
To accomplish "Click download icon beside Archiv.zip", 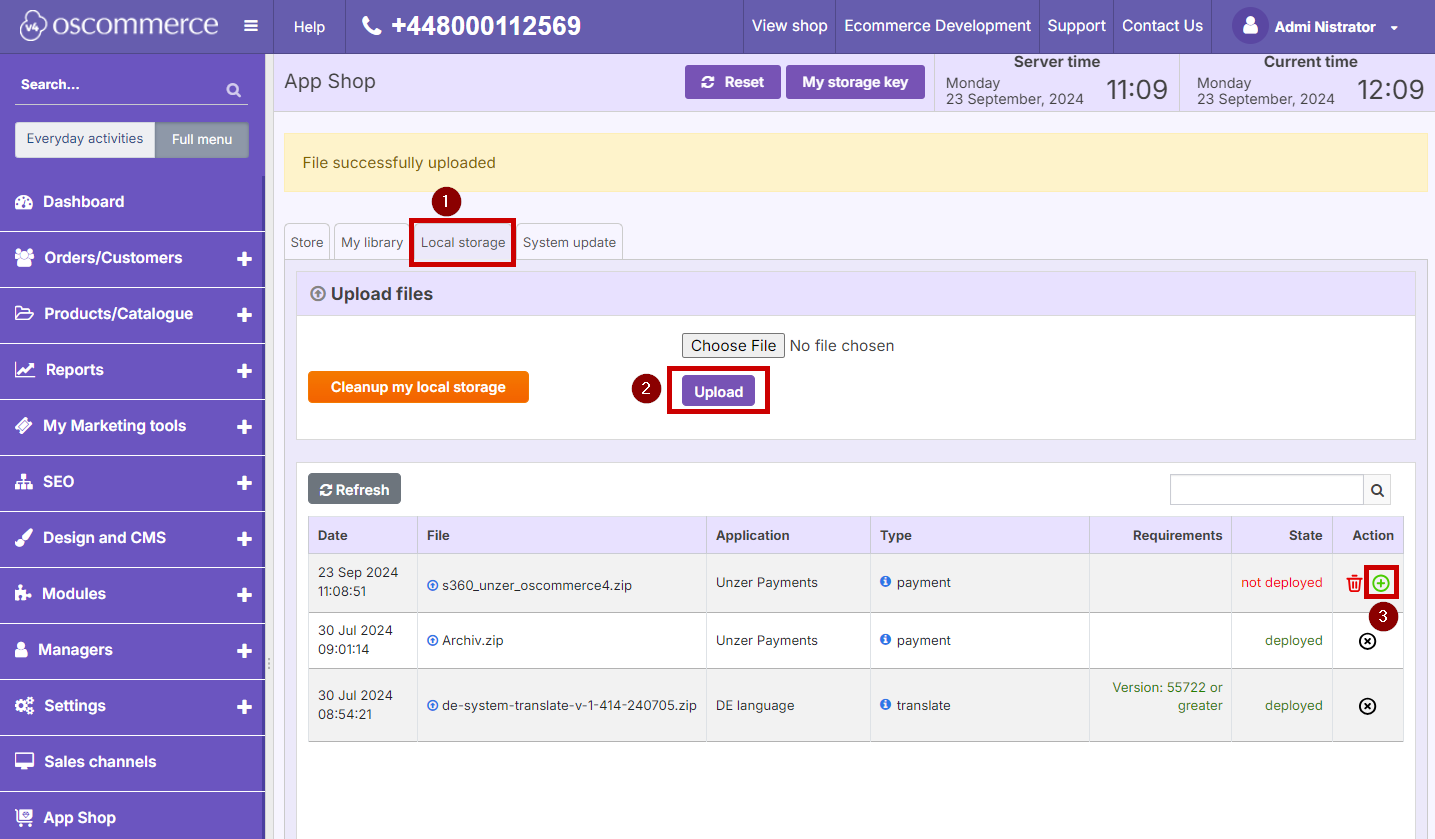I will coord(433,641).
